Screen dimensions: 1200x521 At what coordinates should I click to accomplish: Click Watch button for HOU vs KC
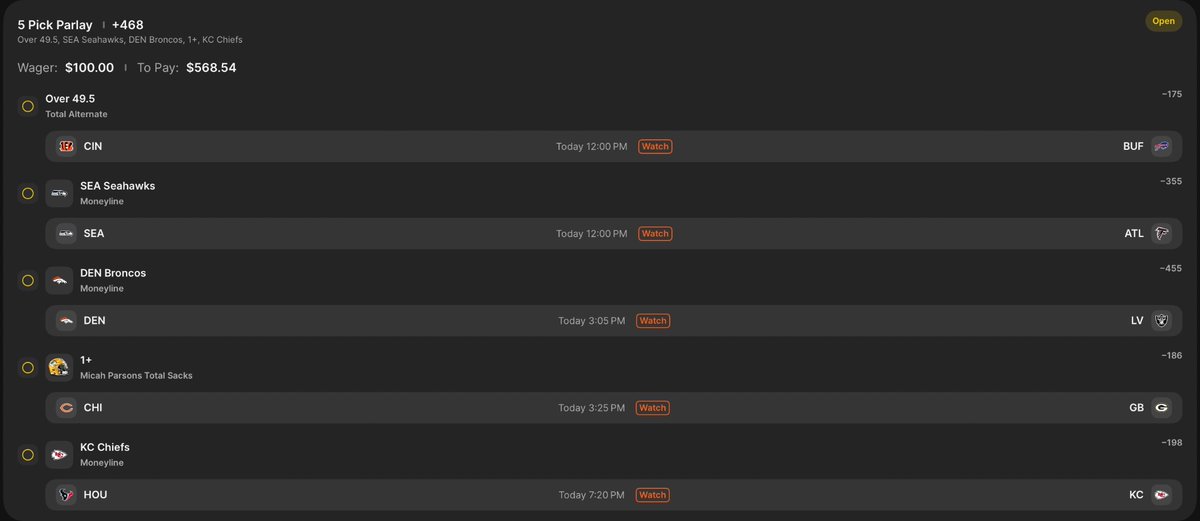pyautogui.click(x=653, y=494)
